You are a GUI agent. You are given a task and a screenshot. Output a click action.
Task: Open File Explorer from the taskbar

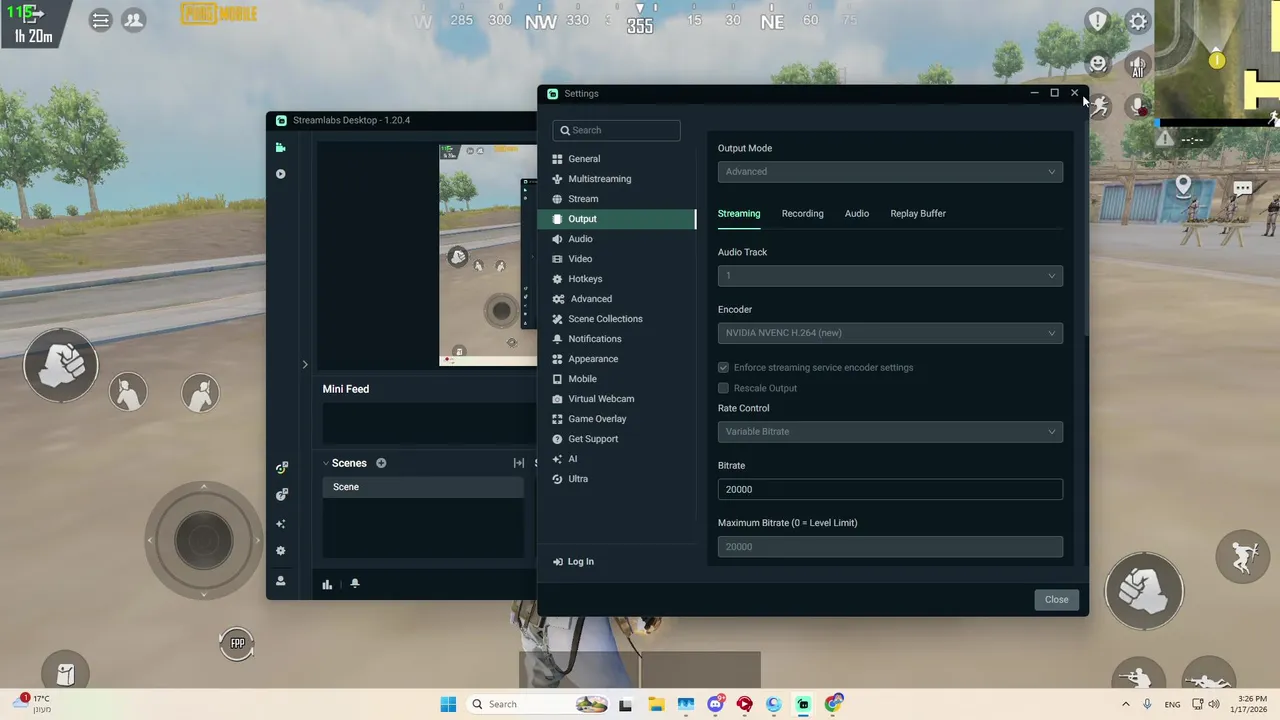click(x=655, y=704)
